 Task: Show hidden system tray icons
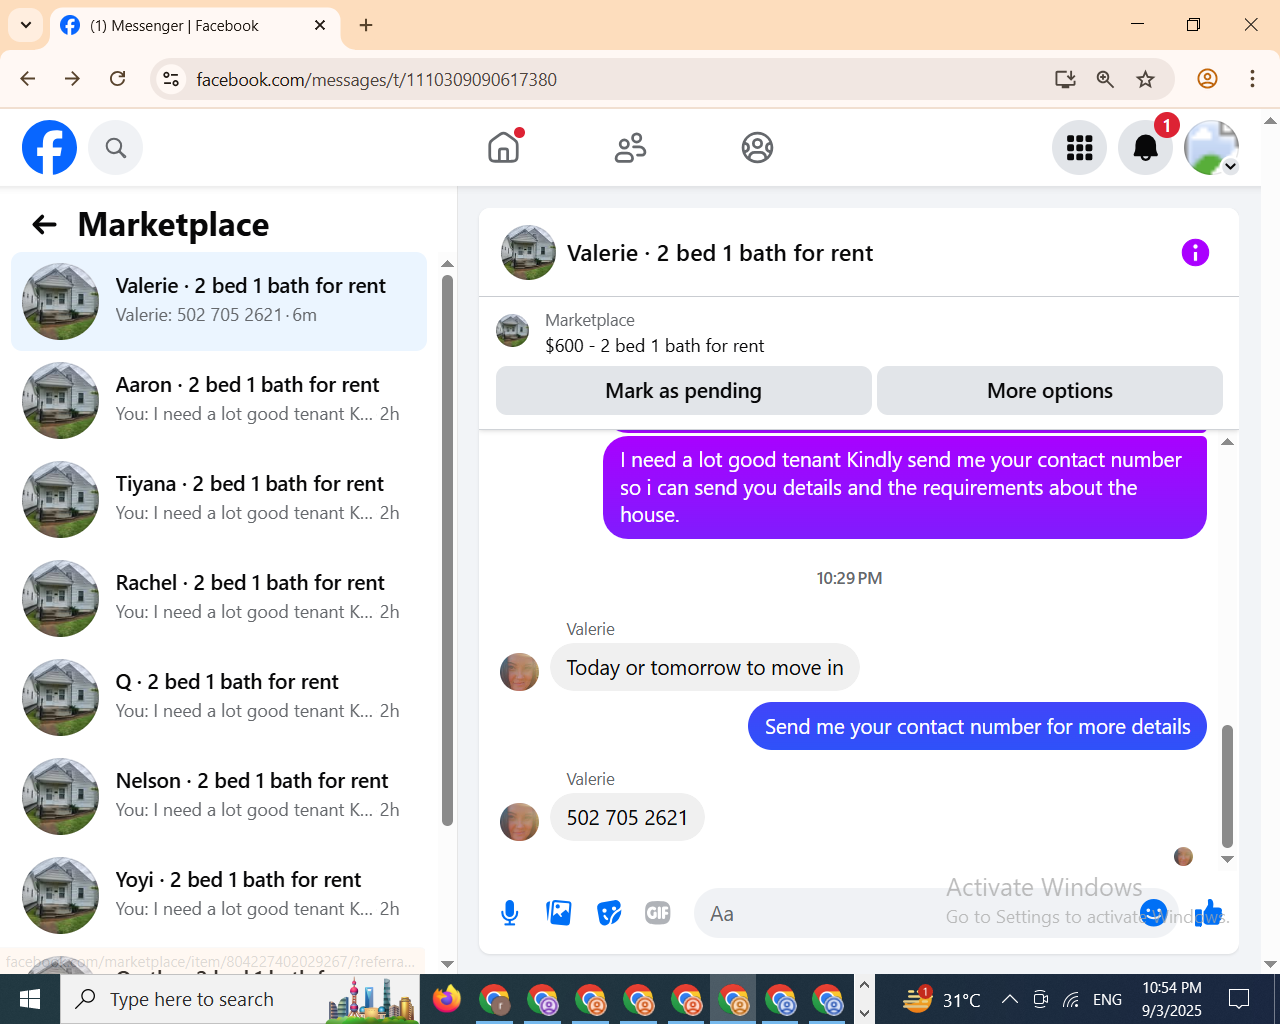pyautogui.click(x=1010, y=999)
